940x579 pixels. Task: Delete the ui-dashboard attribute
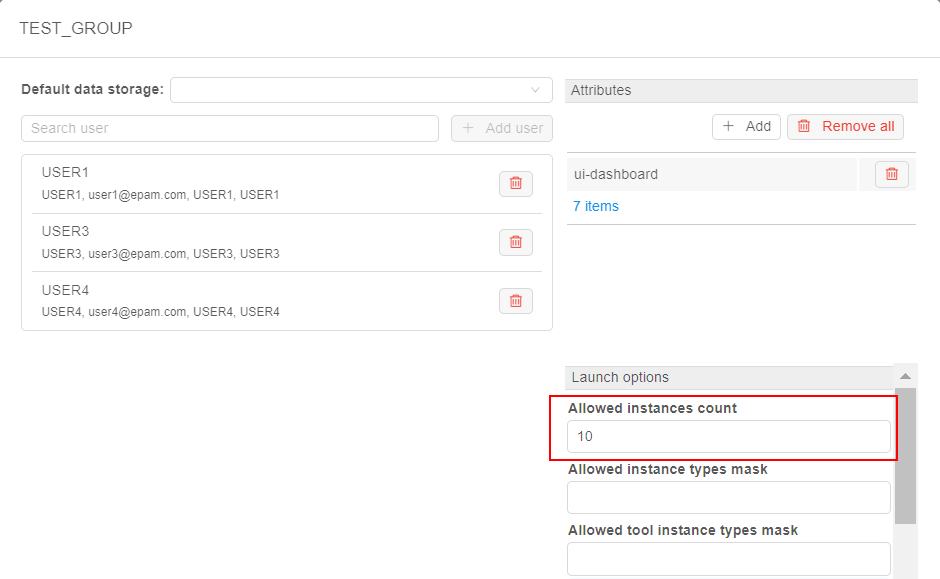click(x=891, y=174)
